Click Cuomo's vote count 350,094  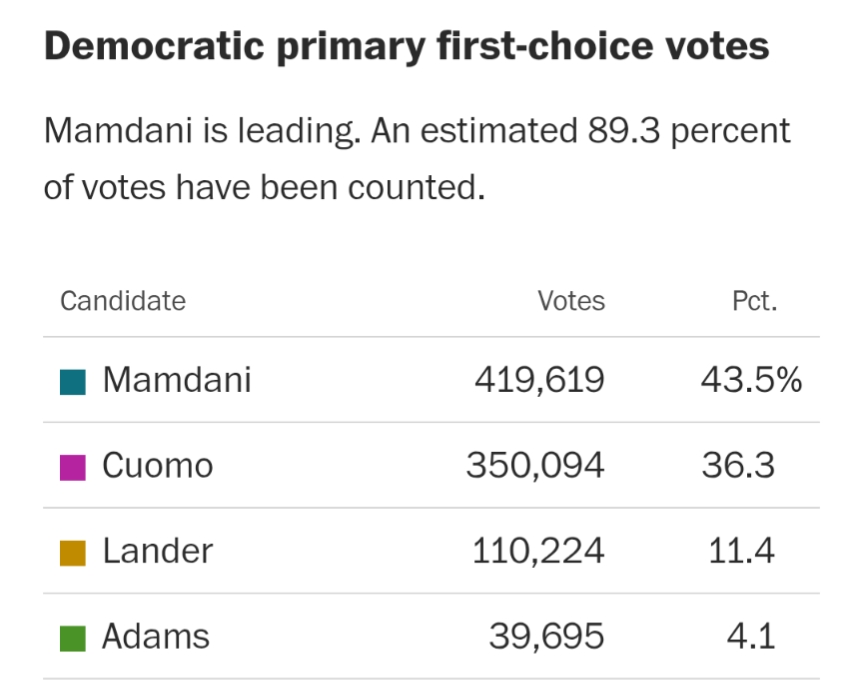(x=535, y=466)
